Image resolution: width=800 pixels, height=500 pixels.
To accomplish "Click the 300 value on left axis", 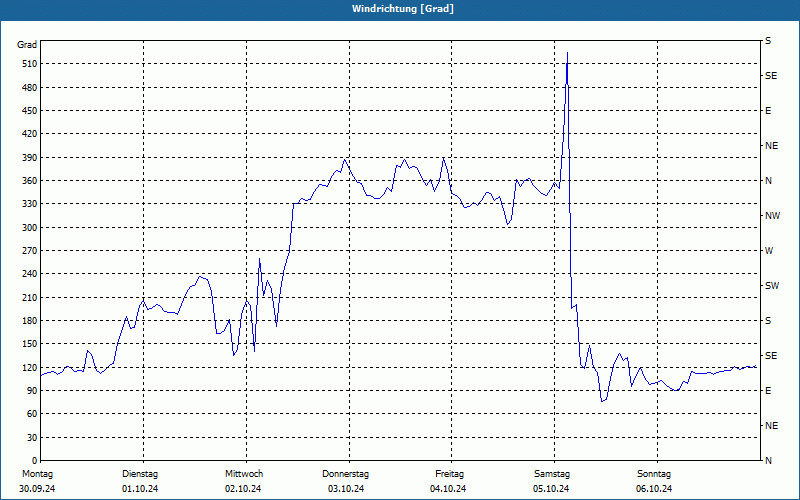I will pos(29,227).
